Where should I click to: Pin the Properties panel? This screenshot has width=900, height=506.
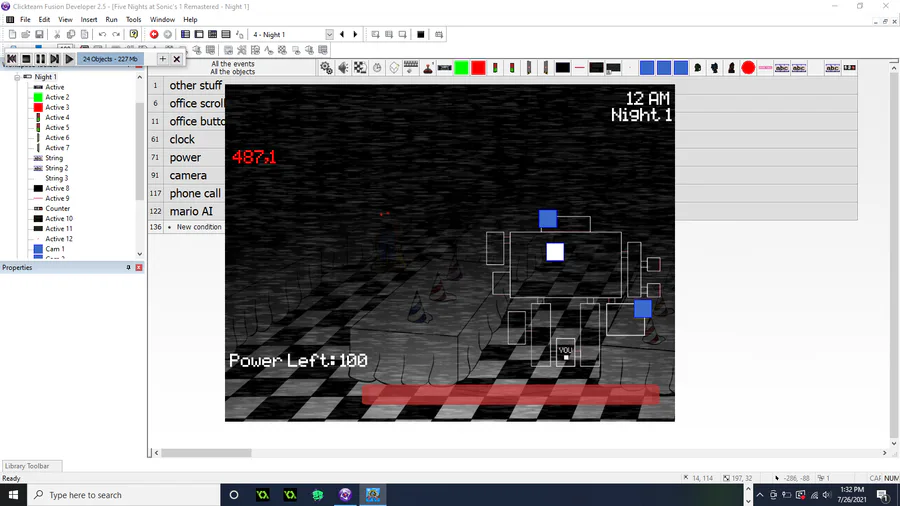pos(128,268)
